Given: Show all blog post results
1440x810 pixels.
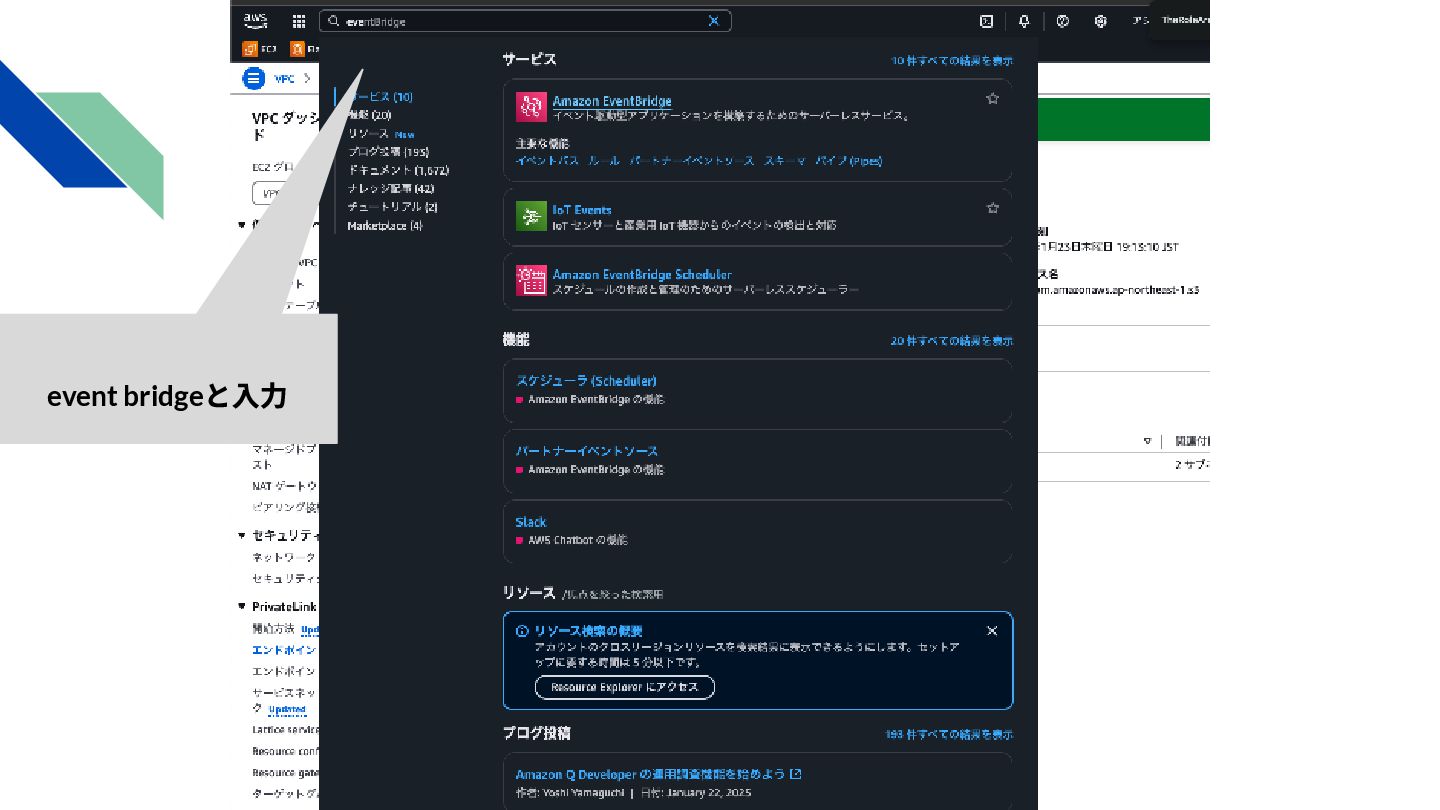Looking at the screenshot, I should click(949, 734).
